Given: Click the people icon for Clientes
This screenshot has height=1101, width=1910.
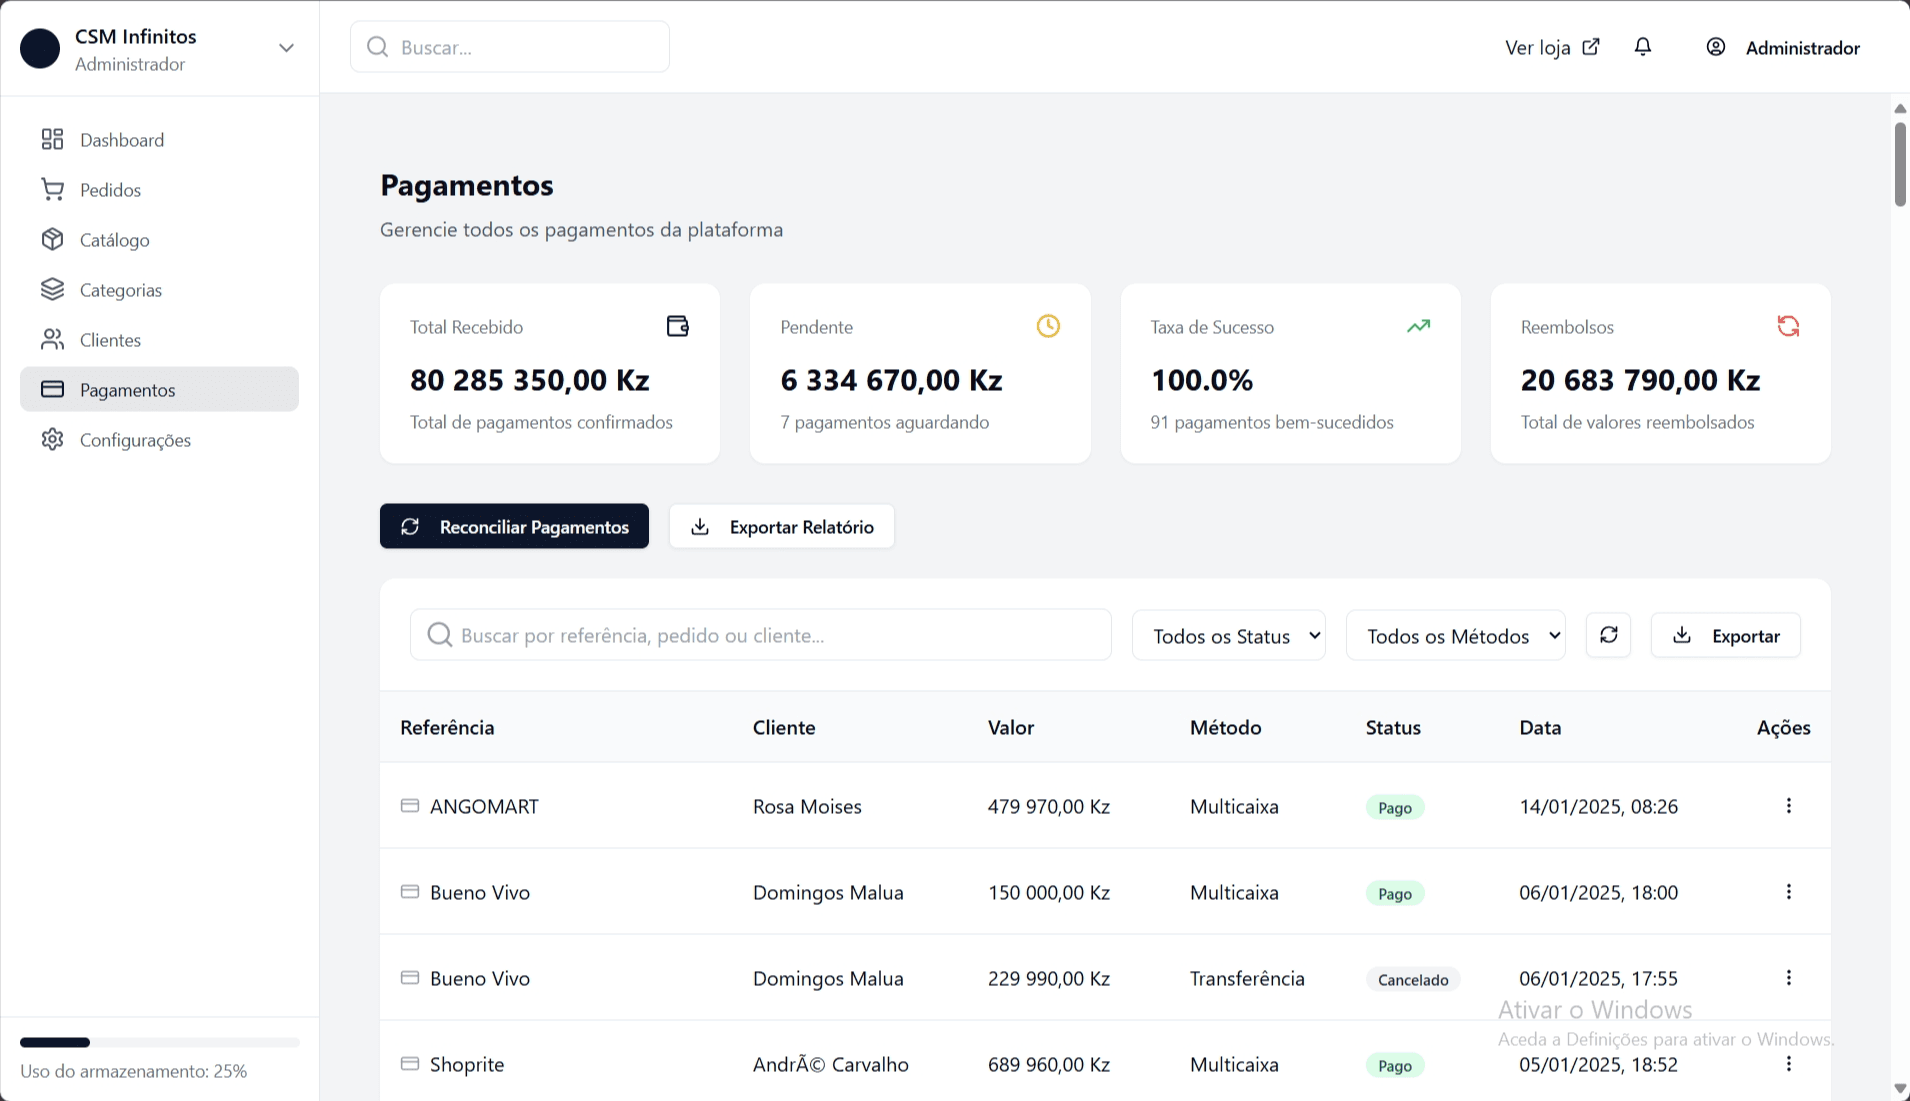Looking at the screenshot, I should click(52, 339).
